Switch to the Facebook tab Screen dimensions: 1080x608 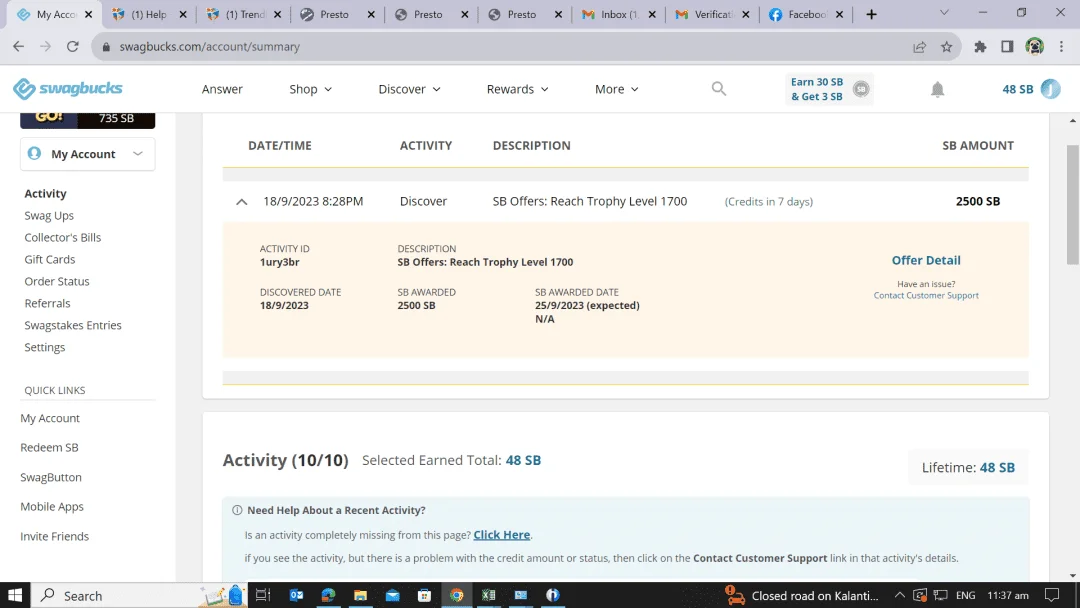click(x=805, y=14)
